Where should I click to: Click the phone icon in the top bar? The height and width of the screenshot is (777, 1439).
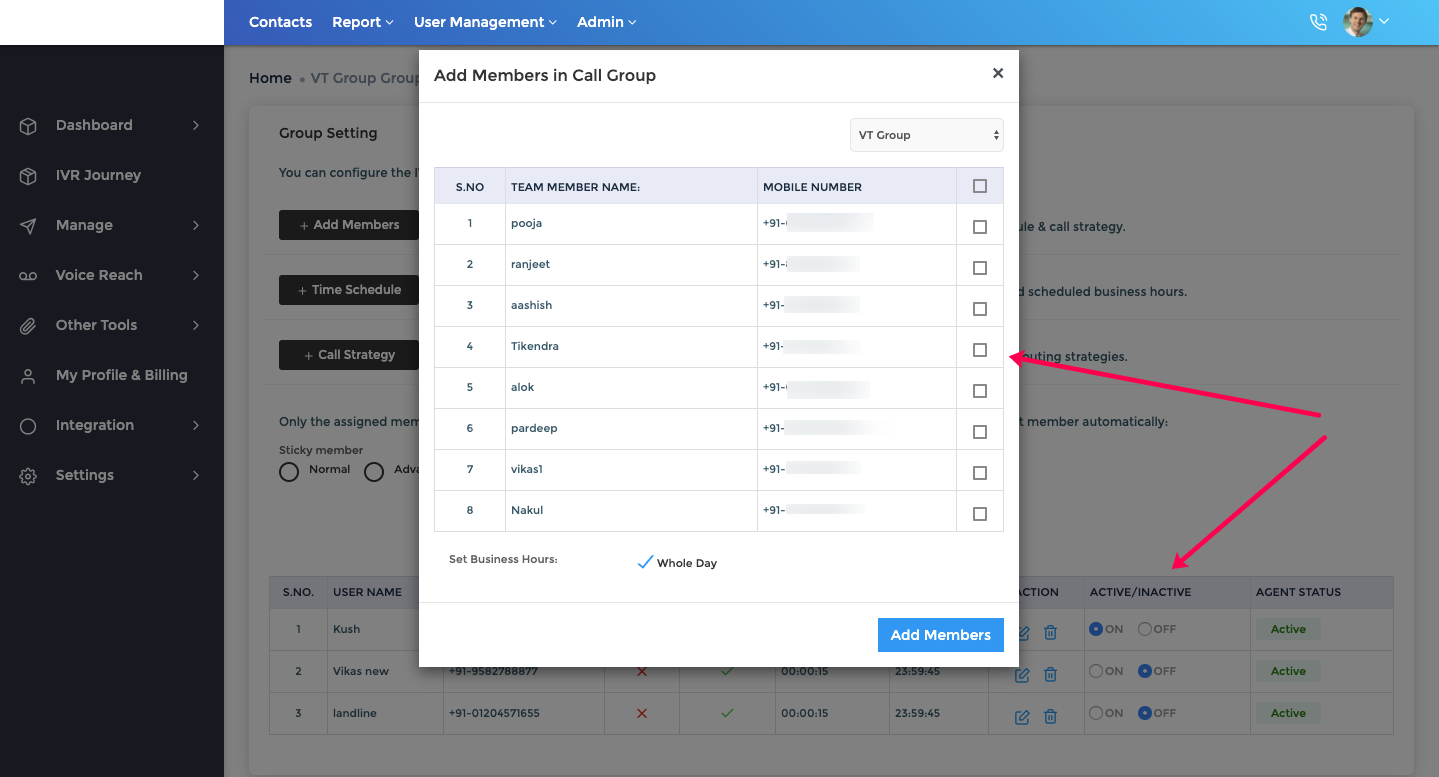1318,21
